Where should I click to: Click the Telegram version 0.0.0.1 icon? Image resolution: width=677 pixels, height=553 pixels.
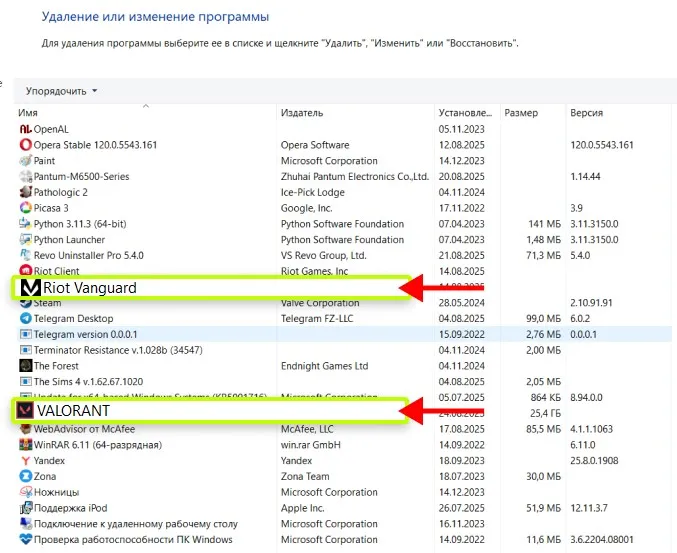[25, 334]
